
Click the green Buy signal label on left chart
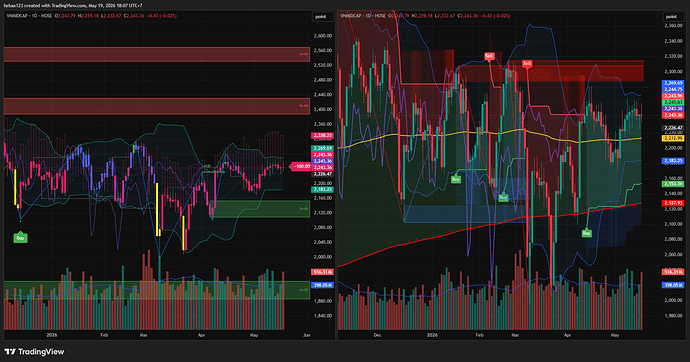point(20,238)
